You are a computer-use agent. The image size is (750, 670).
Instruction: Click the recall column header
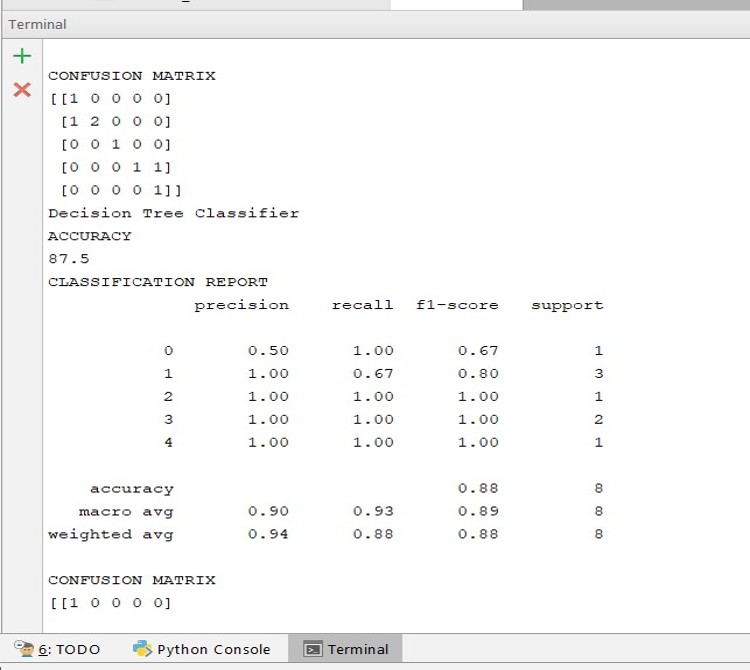click(x=362, y=305)
